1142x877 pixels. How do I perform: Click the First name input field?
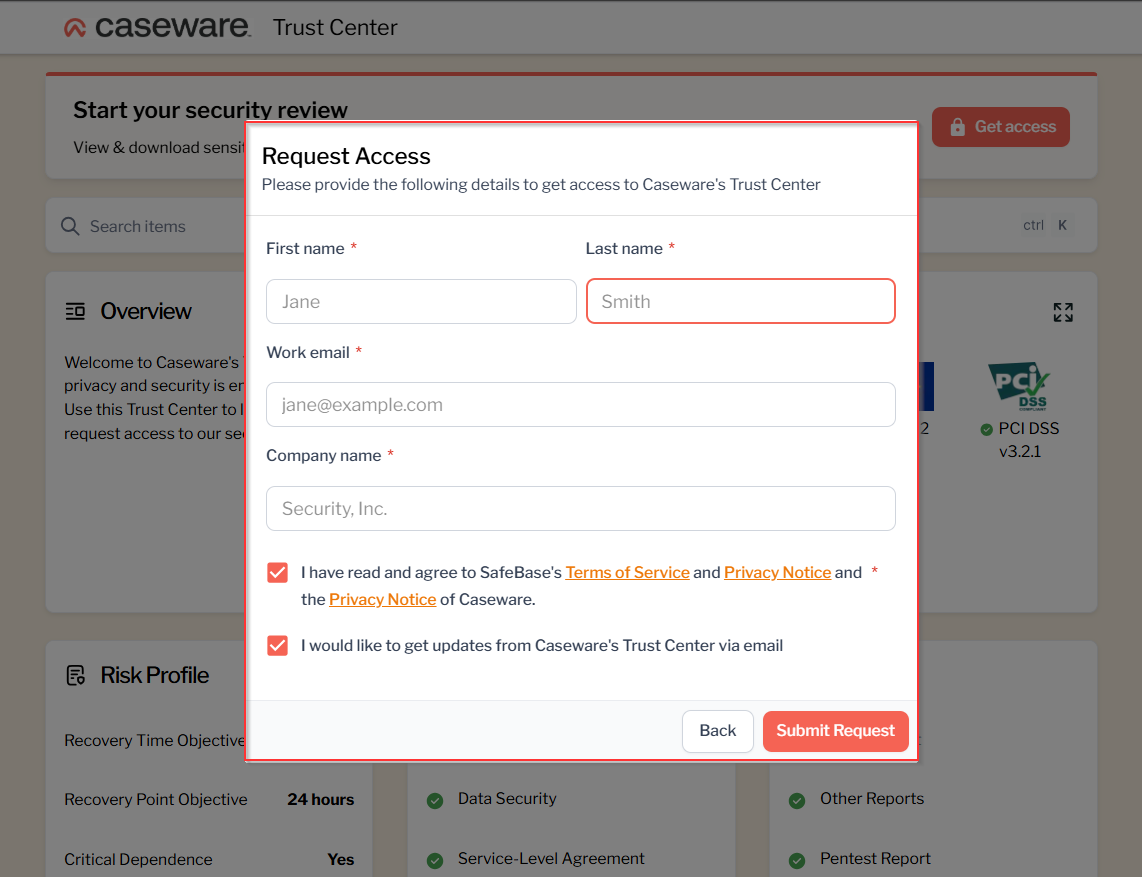(x=421, y=302)
